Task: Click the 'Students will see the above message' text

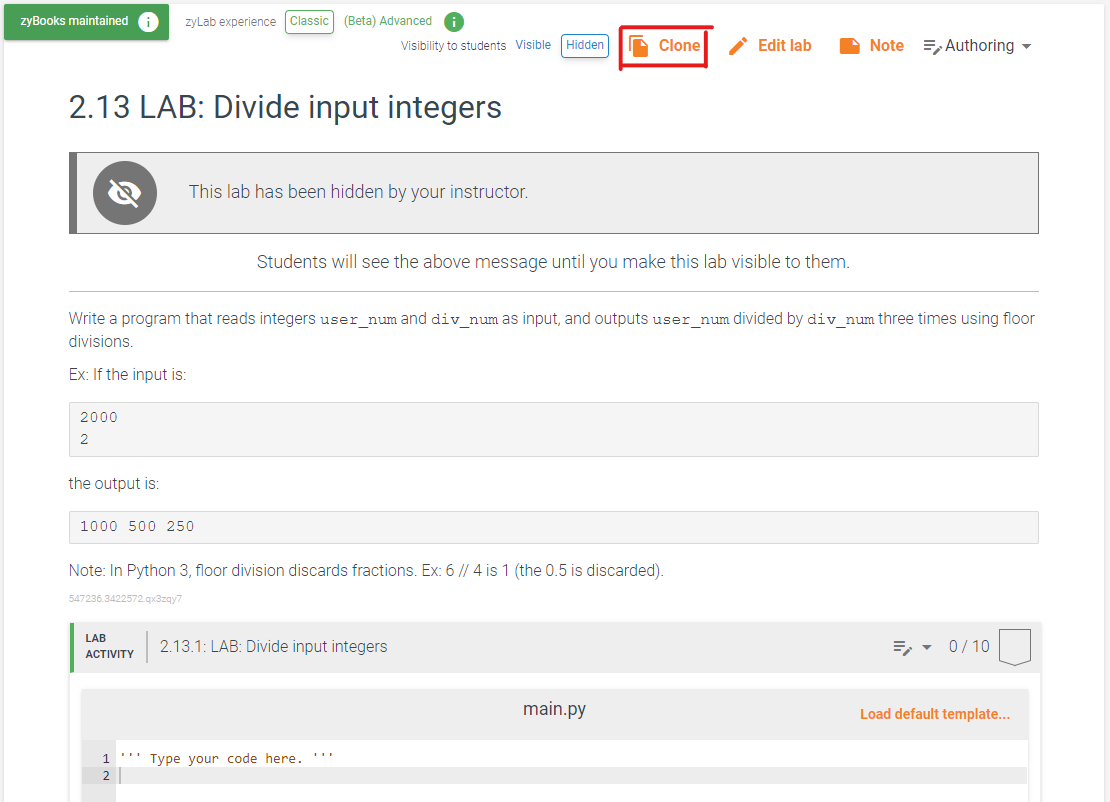Action: point(553,262)
